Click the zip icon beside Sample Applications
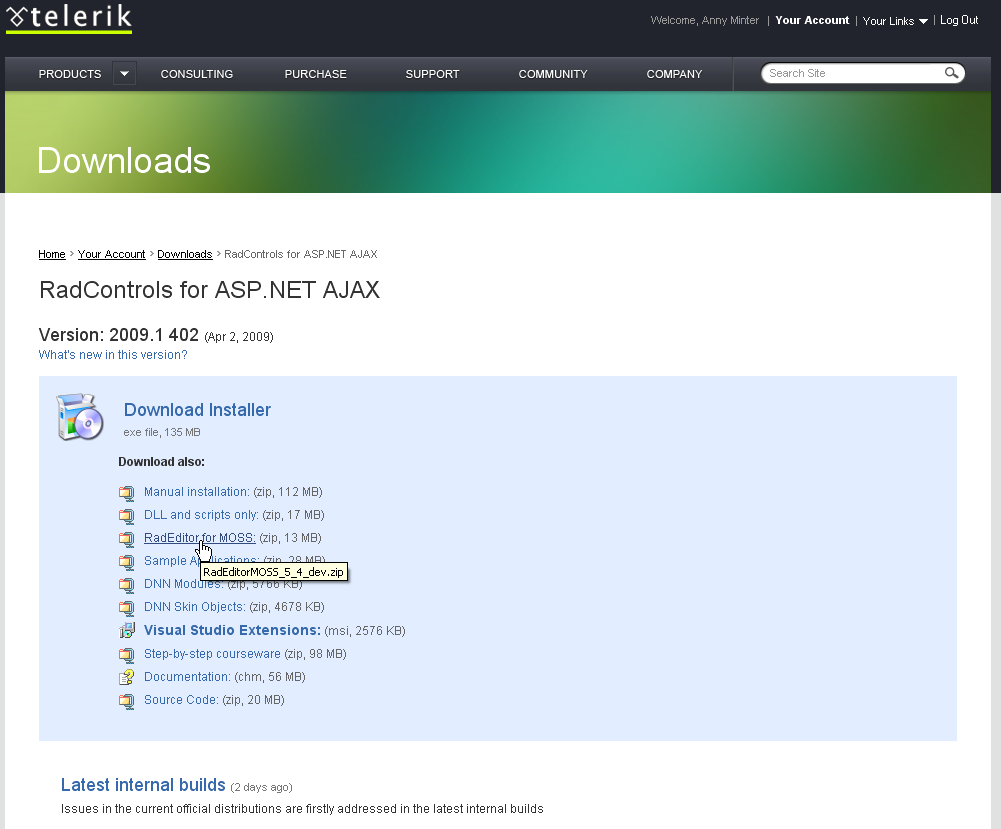1001x829 pixels. pos(126,562)
